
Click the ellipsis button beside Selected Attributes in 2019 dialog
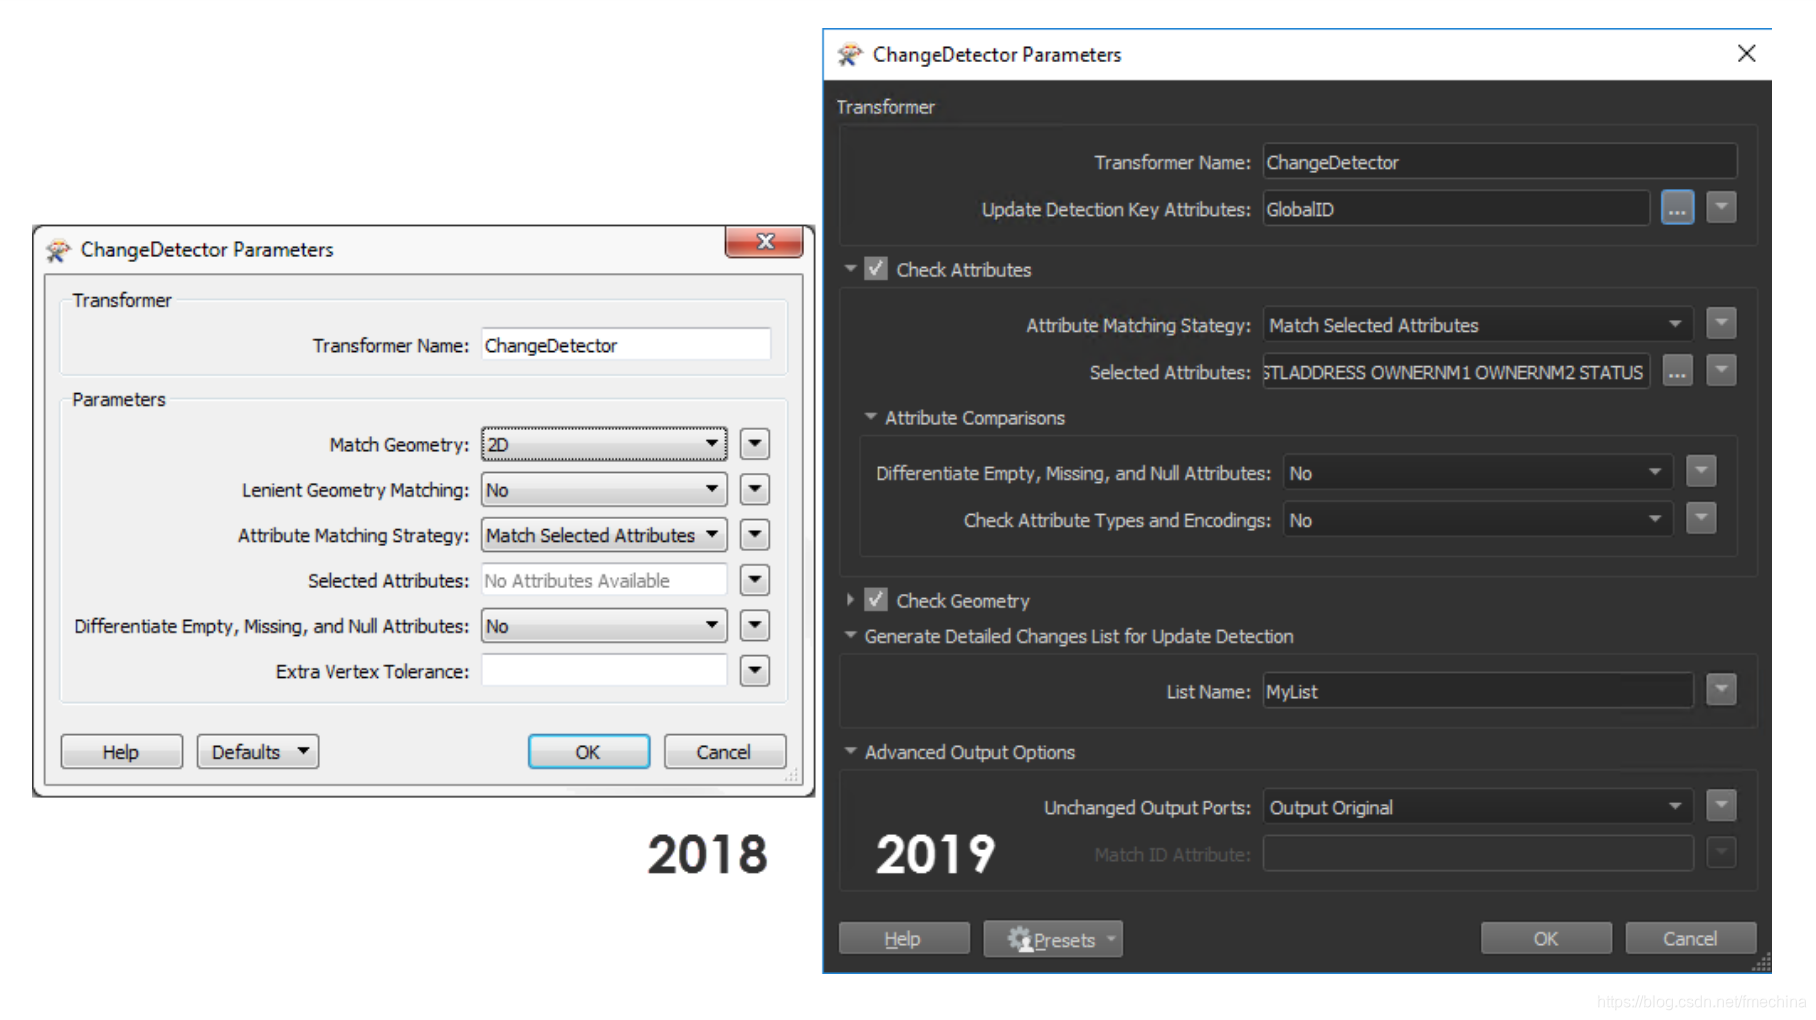[x=1677, y=371]
